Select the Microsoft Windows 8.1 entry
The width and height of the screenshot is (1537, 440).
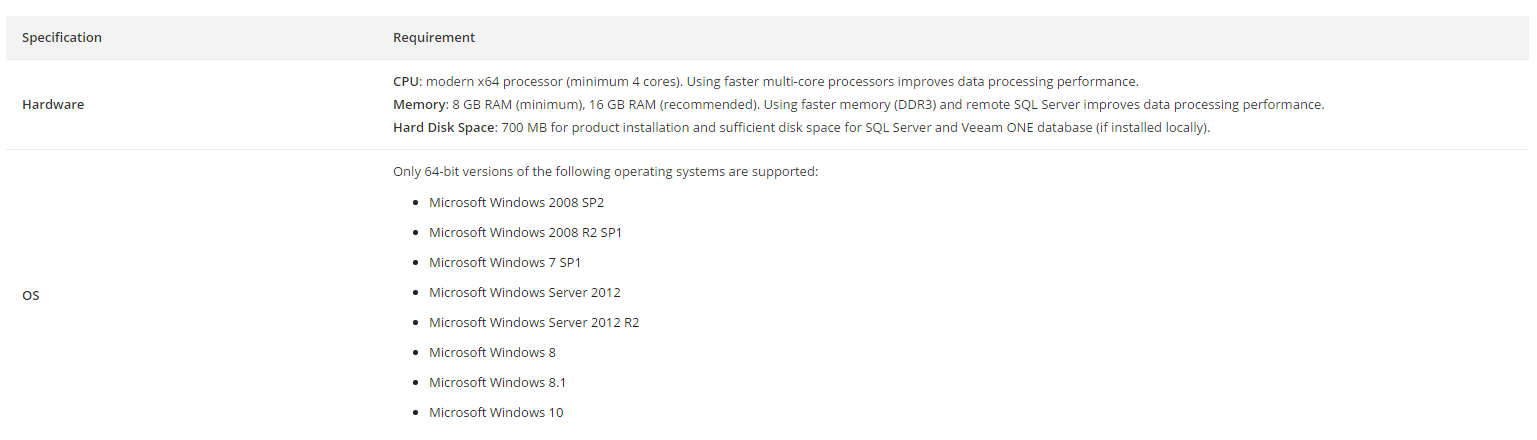(498, 382)
